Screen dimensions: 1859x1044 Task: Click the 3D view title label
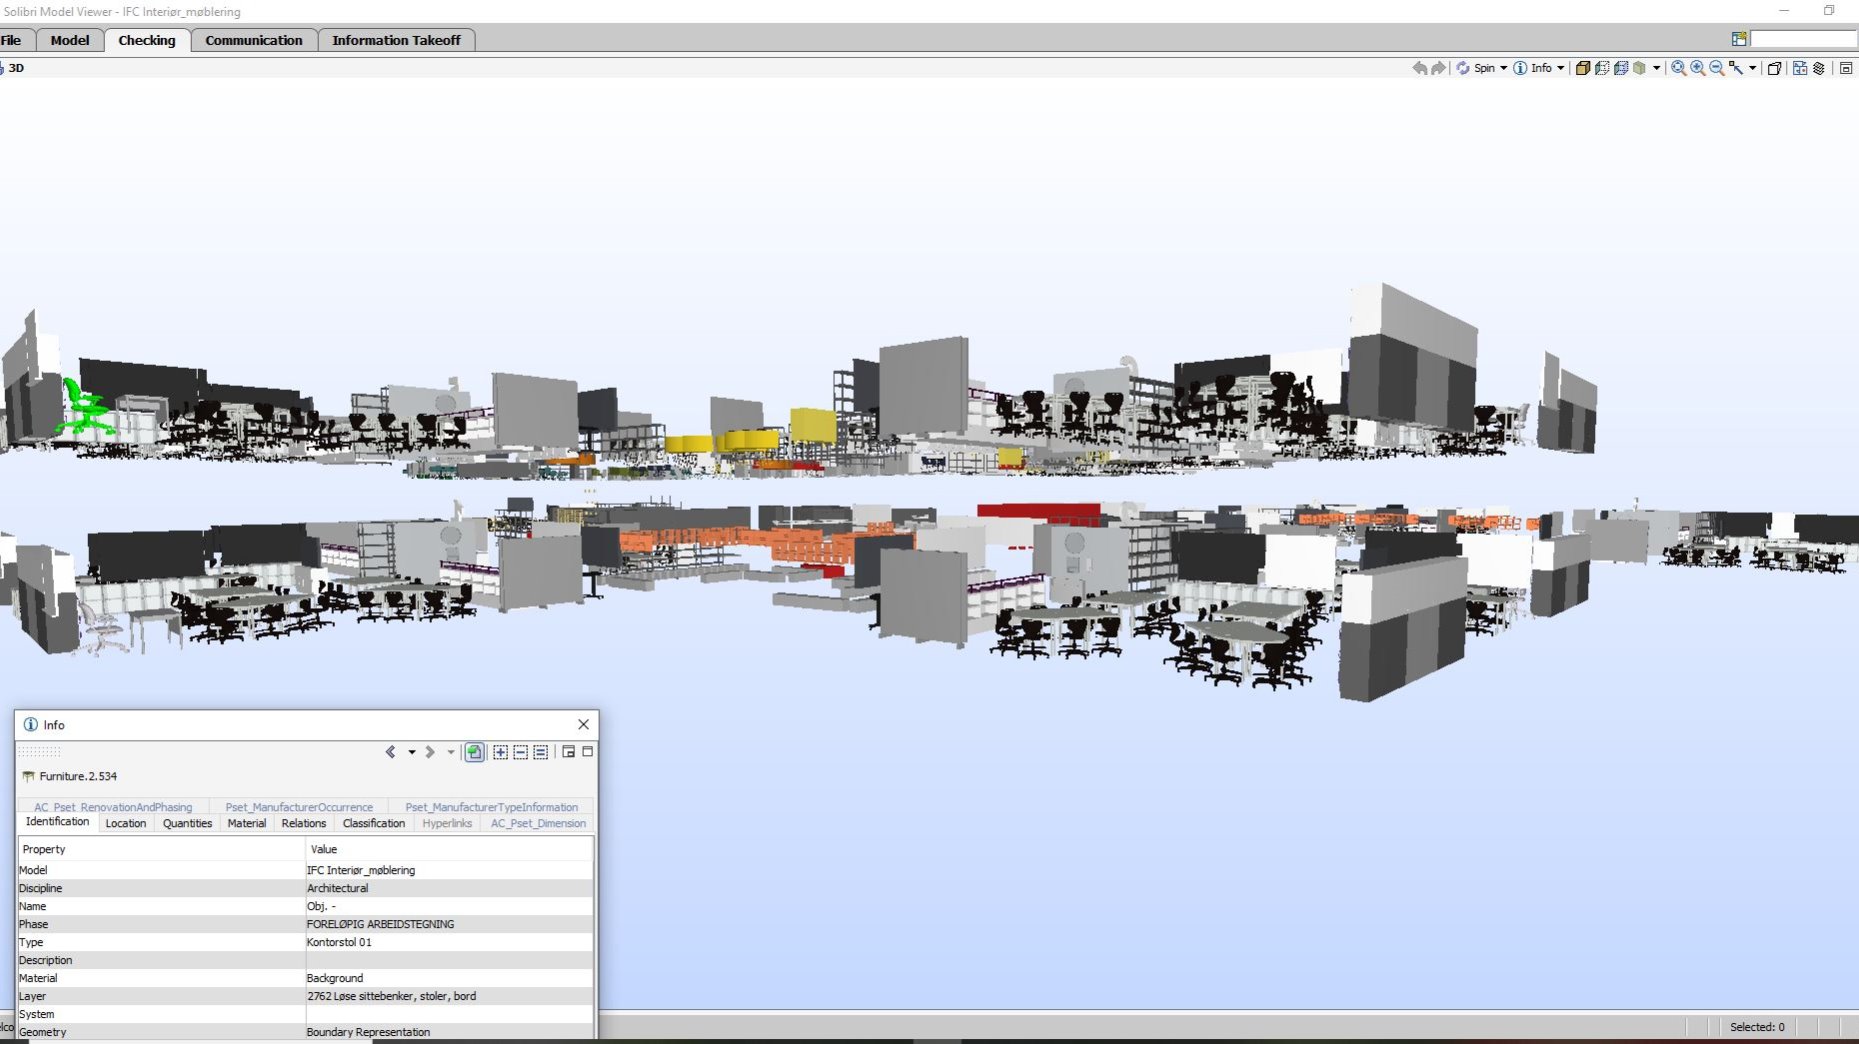(x=15, y=68)
